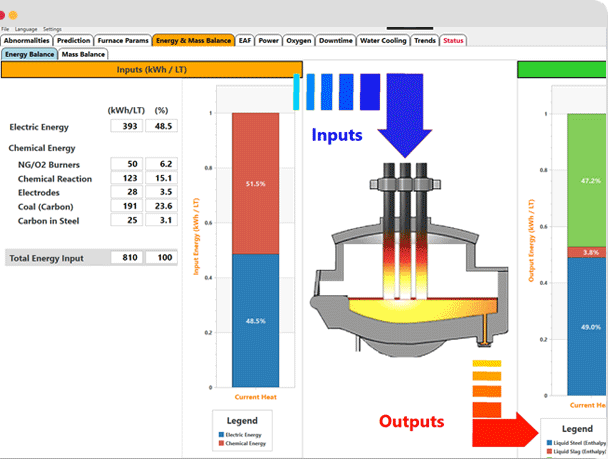Click Electrodes percent 3.5

(162, 192)
